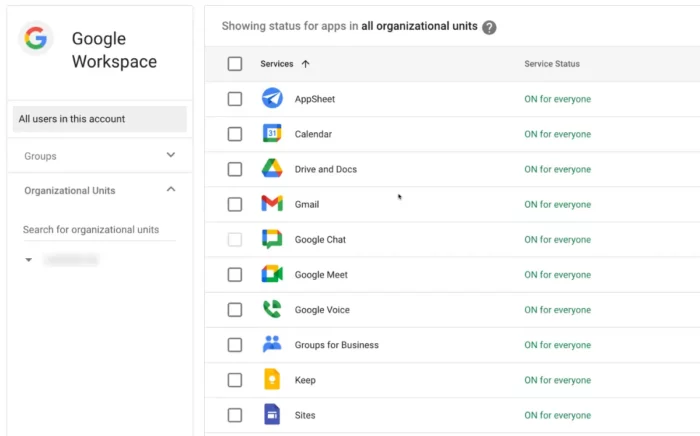Click Sites' ON for everyone status
Image resolution: width=700 pixels, height=436 pixels.
tap(558, 415)
